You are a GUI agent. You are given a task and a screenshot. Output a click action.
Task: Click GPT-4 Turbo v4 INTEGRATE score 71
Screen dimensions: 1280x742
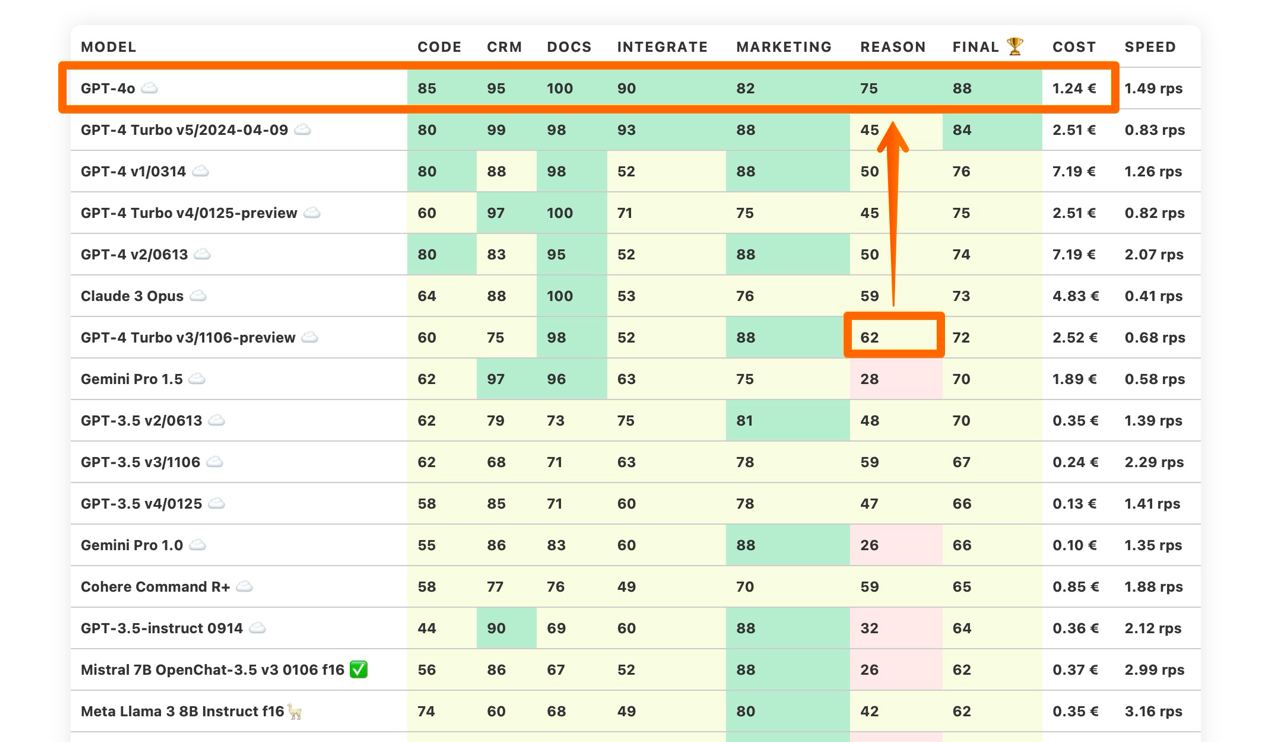coord(625,213)
